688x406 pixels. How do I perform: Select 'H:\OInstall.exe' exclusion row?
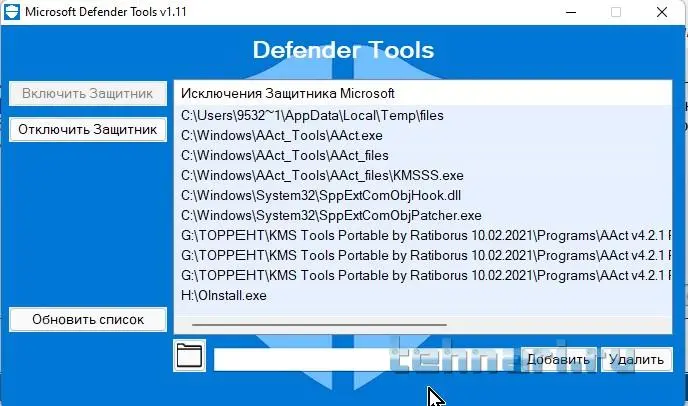(x=423, y=295)
